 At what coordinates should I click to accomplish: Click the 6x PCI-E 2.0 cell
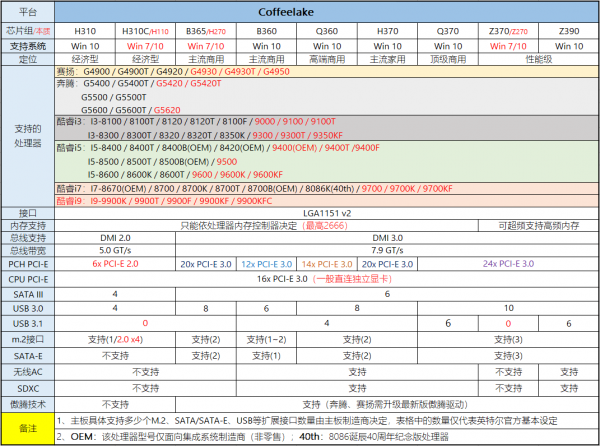[x=115, y=264]
